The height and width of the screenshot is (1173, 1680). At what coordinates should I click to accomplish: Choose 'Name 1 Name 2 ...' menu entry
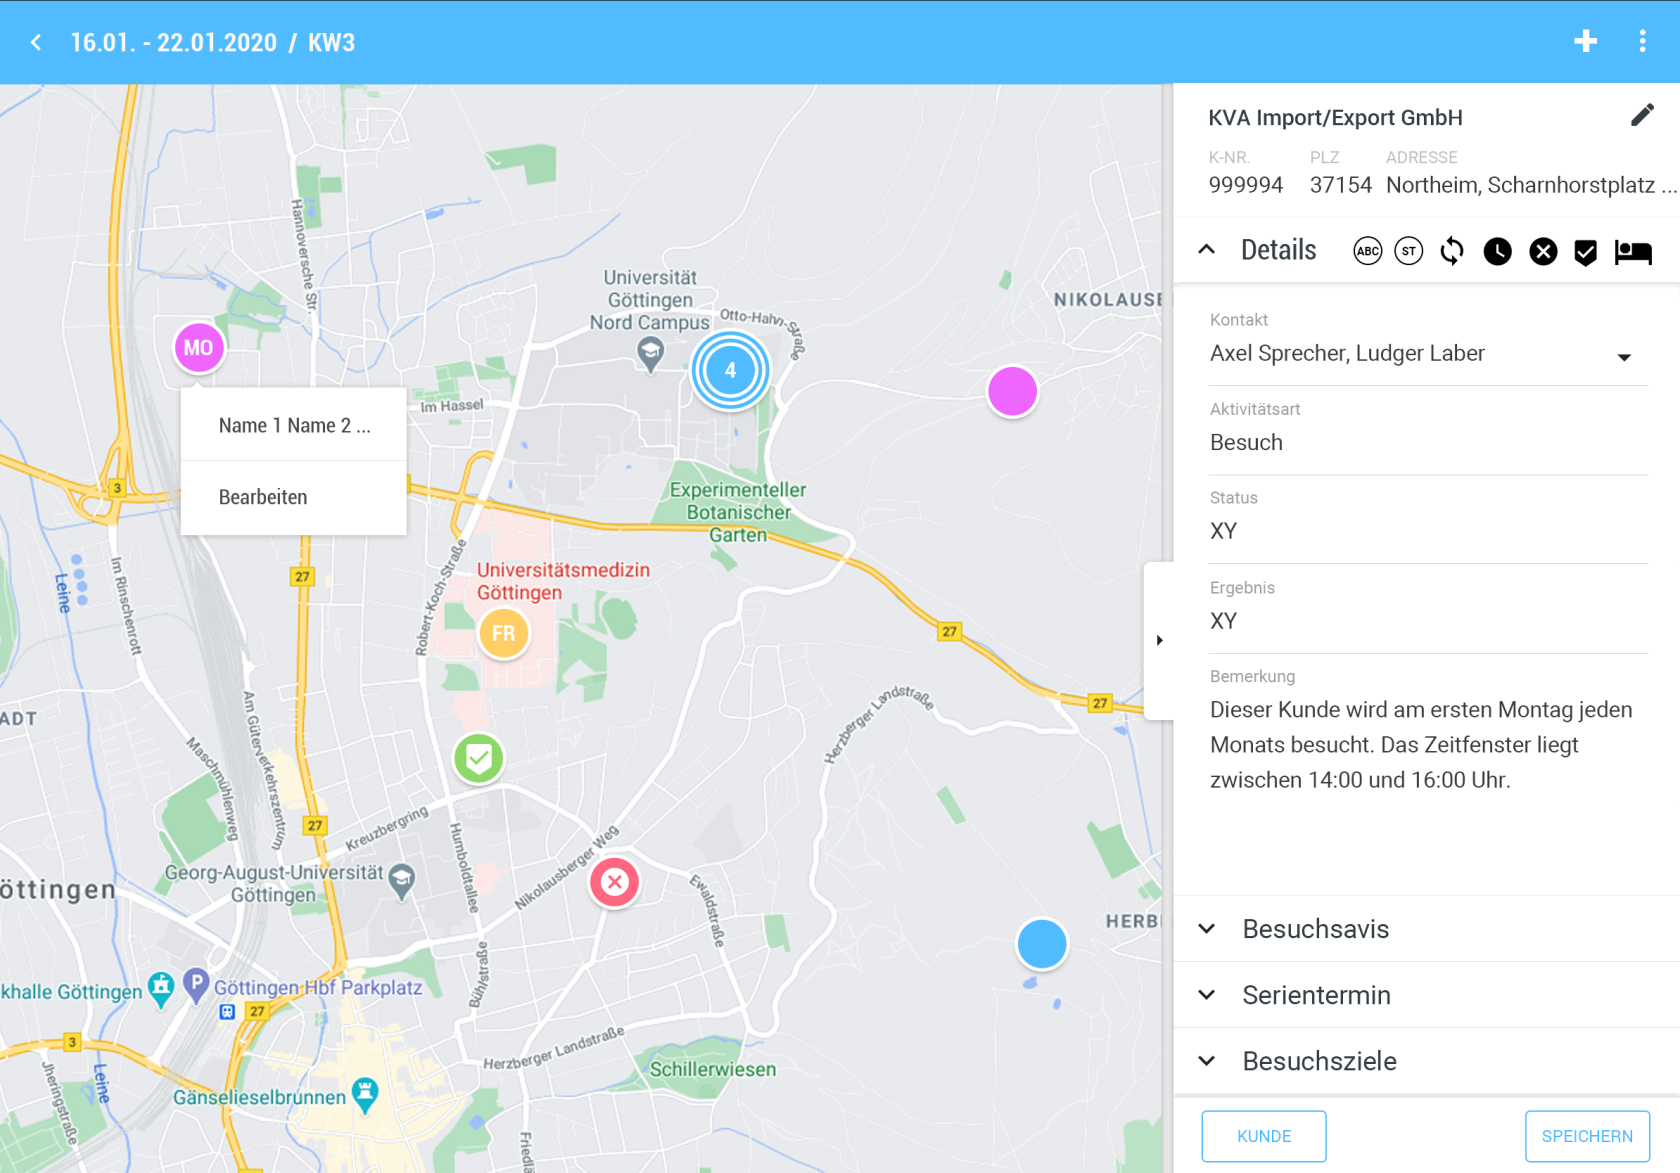[x=294, y=425]
